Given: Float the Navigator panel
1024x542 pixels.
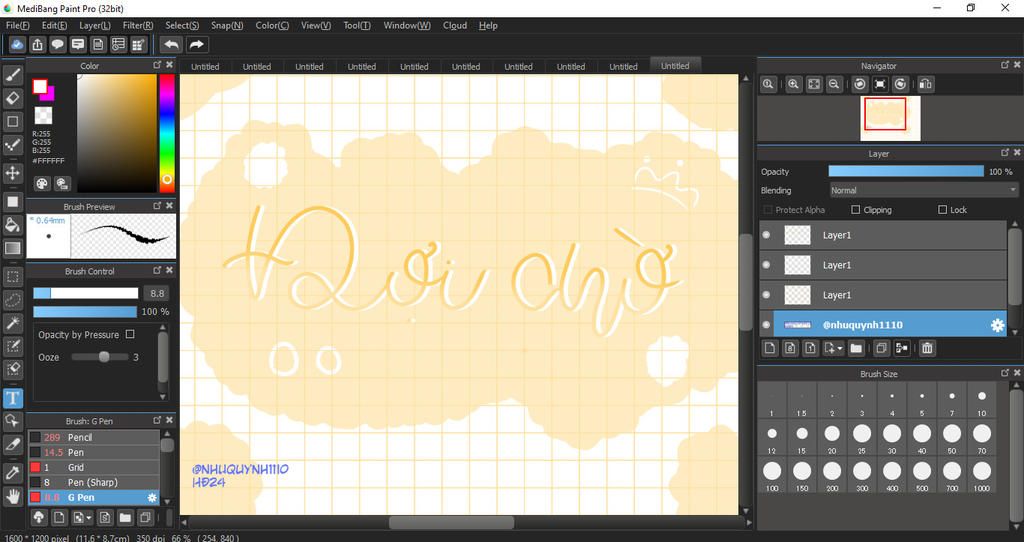Looking at the screenshot, I should click(1004, 65).
